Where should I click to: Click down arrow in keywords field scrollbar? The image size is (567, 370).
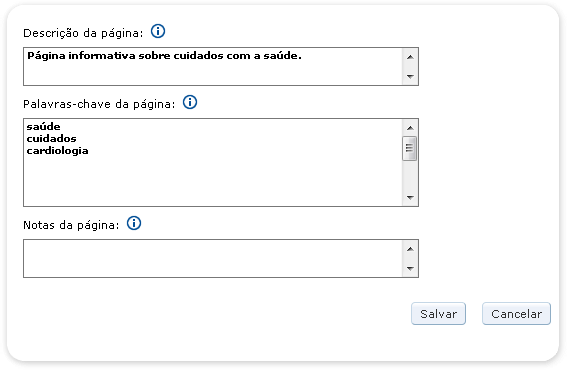(410, 197)
